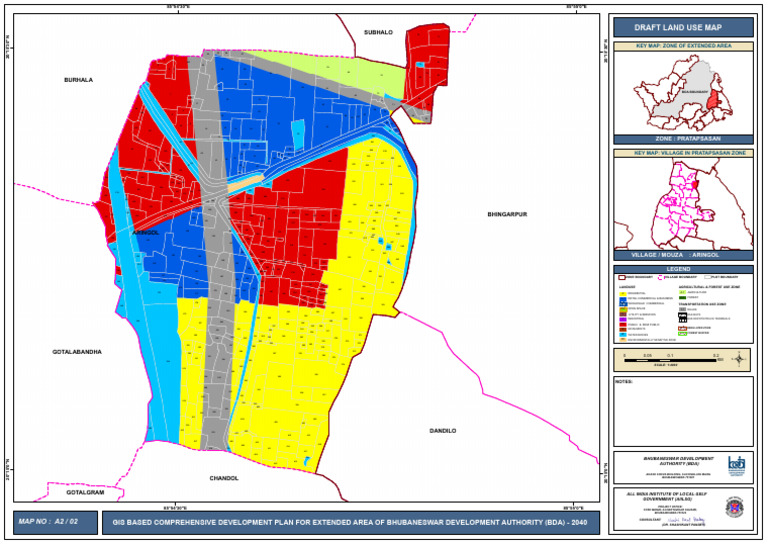Click the gray roads symbol in legend
The height and width of the screenshot is (544, 768).
(682, 309)
